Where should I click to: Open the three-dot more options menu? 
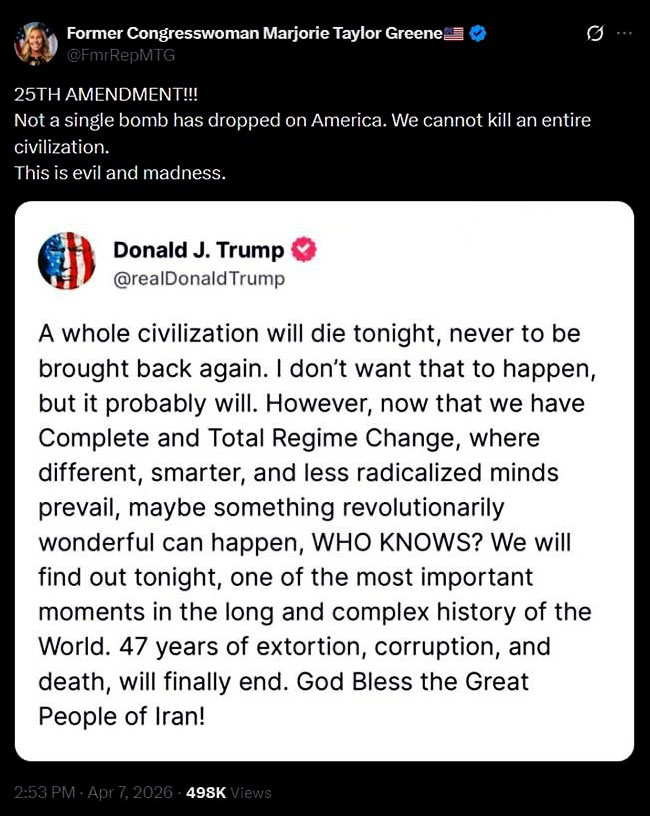(625, 33)
